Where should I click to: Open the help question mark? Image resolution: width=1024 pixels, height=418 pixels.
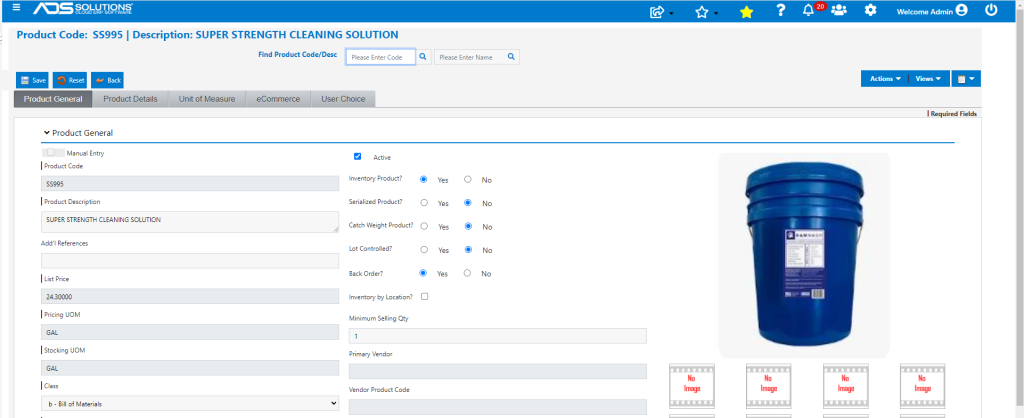click(x=780, y=10)
